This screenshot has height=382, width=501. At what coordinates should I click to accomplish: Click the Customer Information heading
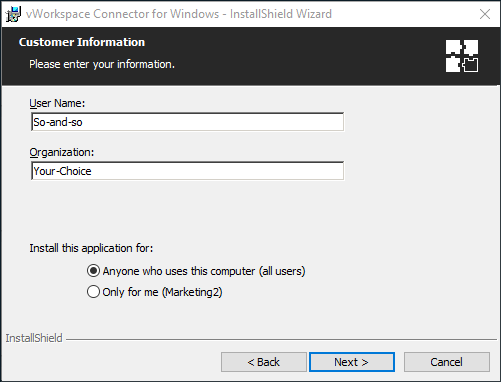[x=82, y=42]
